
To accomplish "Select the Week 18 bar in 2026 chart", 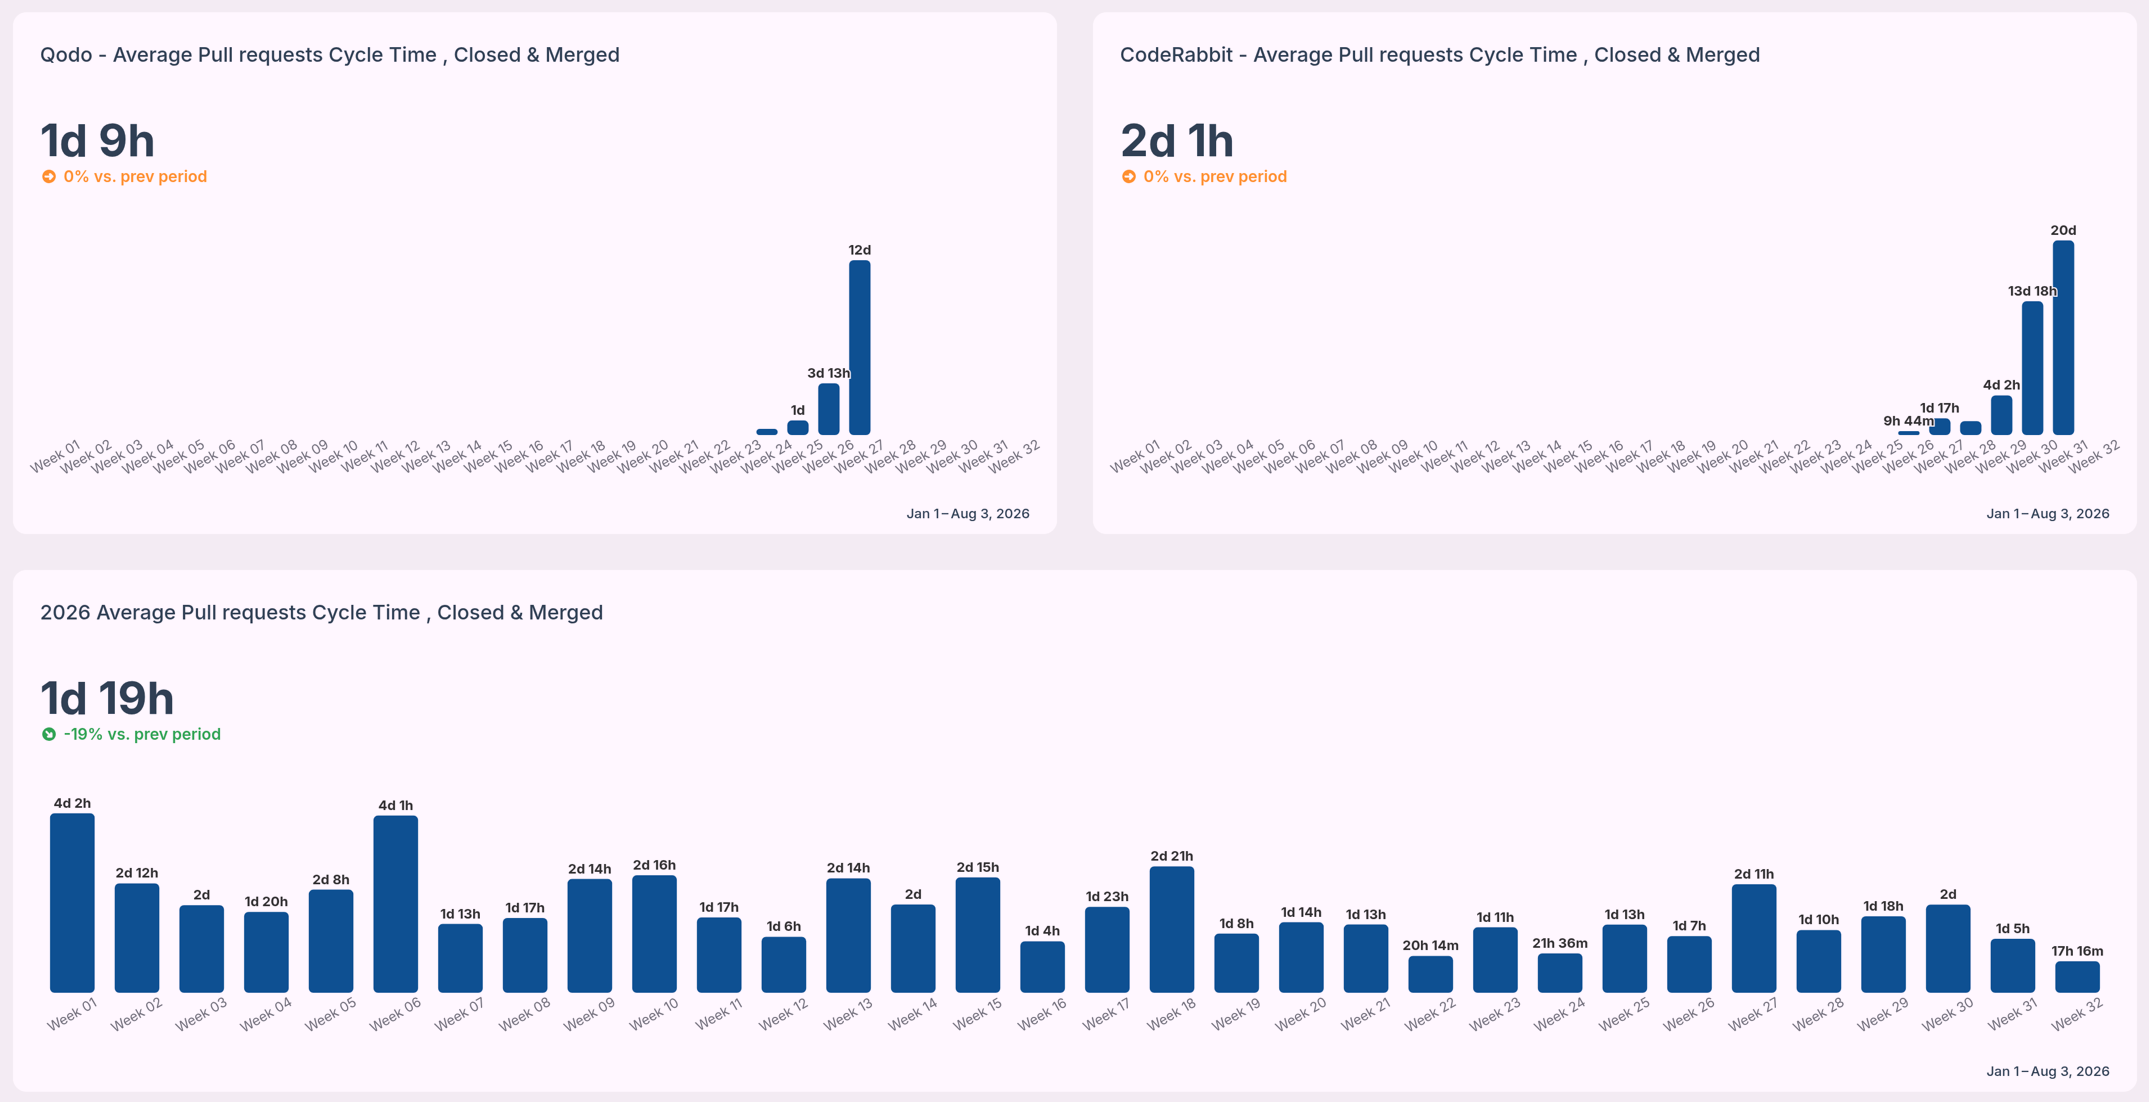I will pyautogui.click(x=1172, y=930).
